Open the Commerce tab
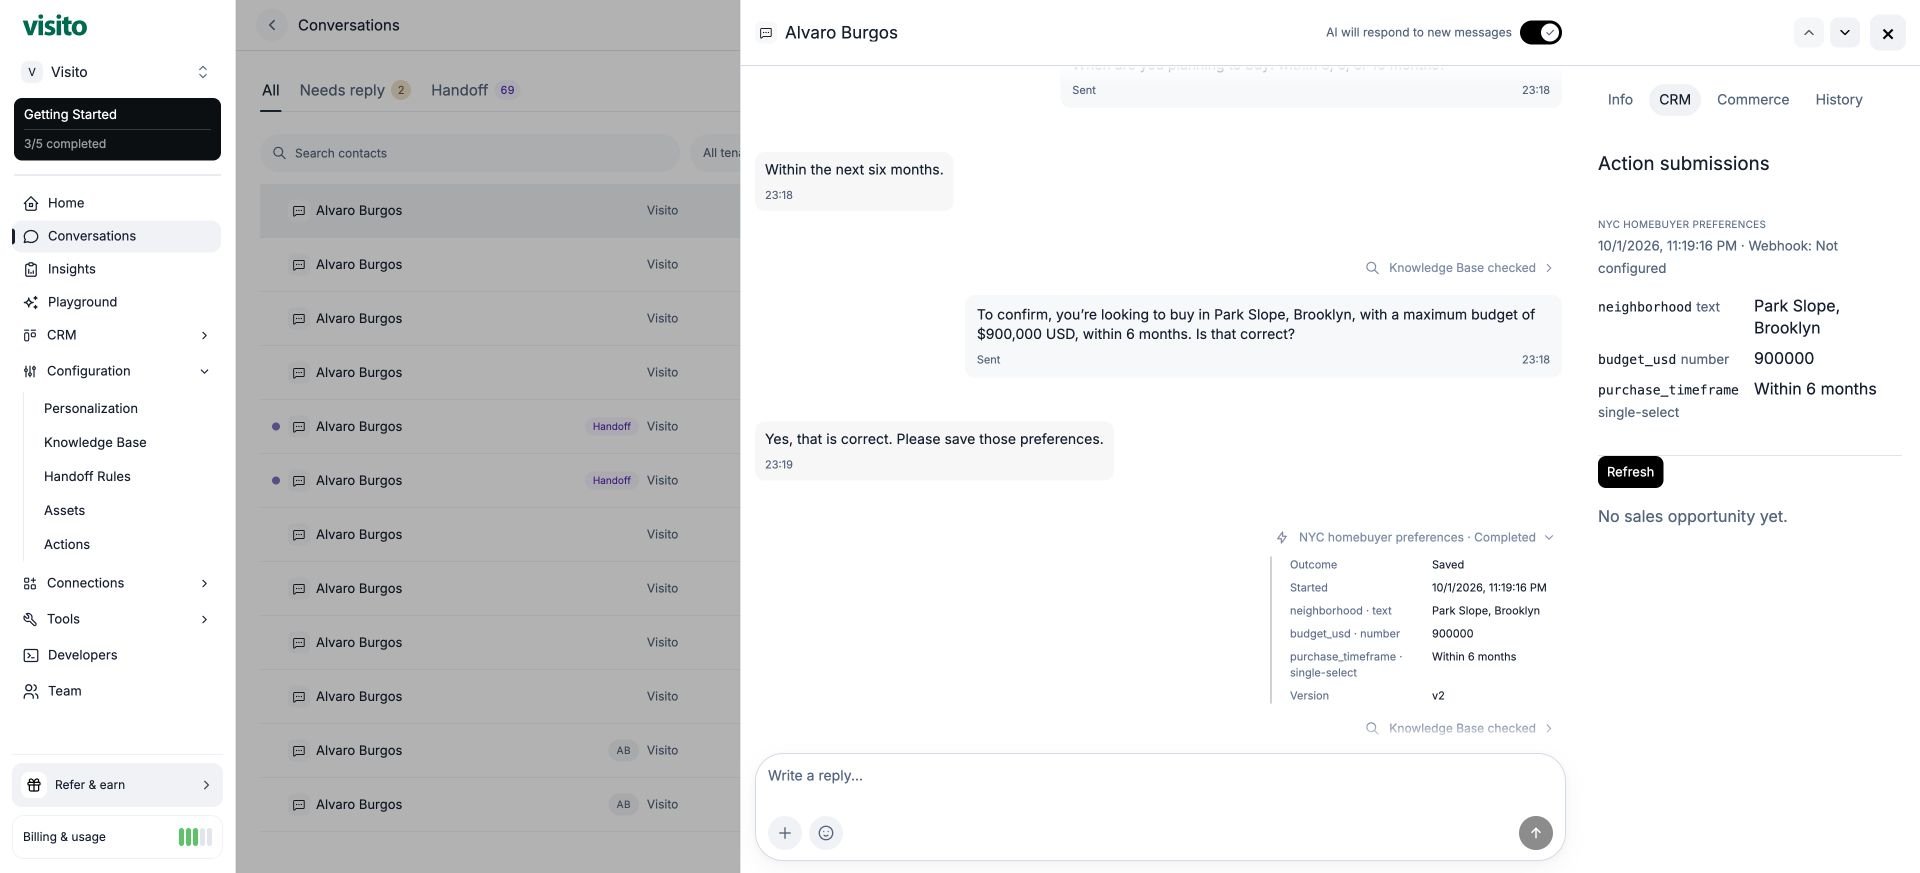1920x873 pixels. tap(1753, 100)
